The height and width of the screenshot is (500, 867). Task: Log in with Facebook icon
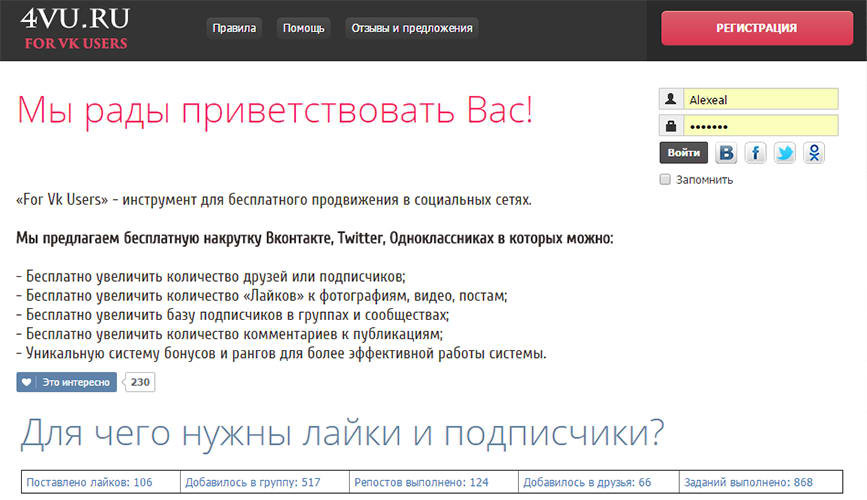point(755,153)
